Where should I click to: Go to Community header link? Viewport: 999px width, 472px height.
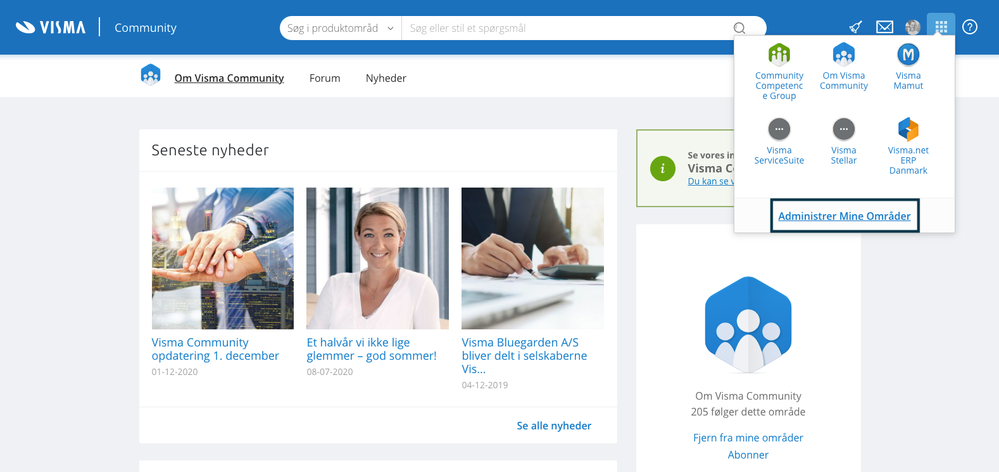[145, 28]
